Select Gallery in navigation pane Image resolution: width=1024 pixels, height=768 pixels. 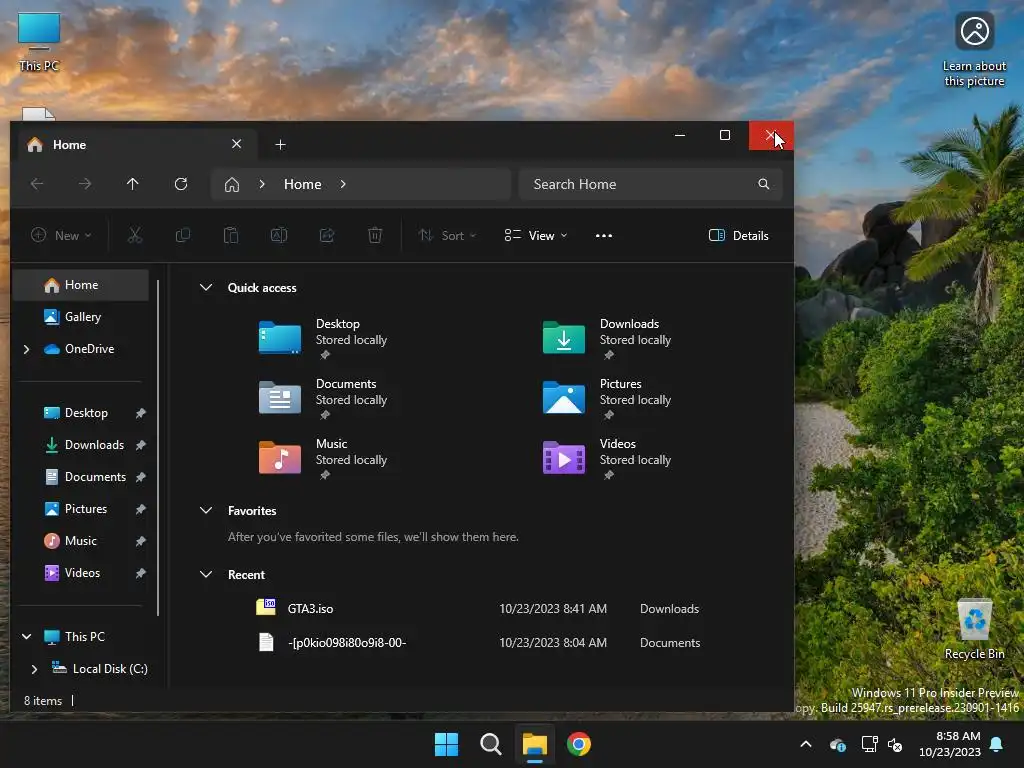click(80, 317)
